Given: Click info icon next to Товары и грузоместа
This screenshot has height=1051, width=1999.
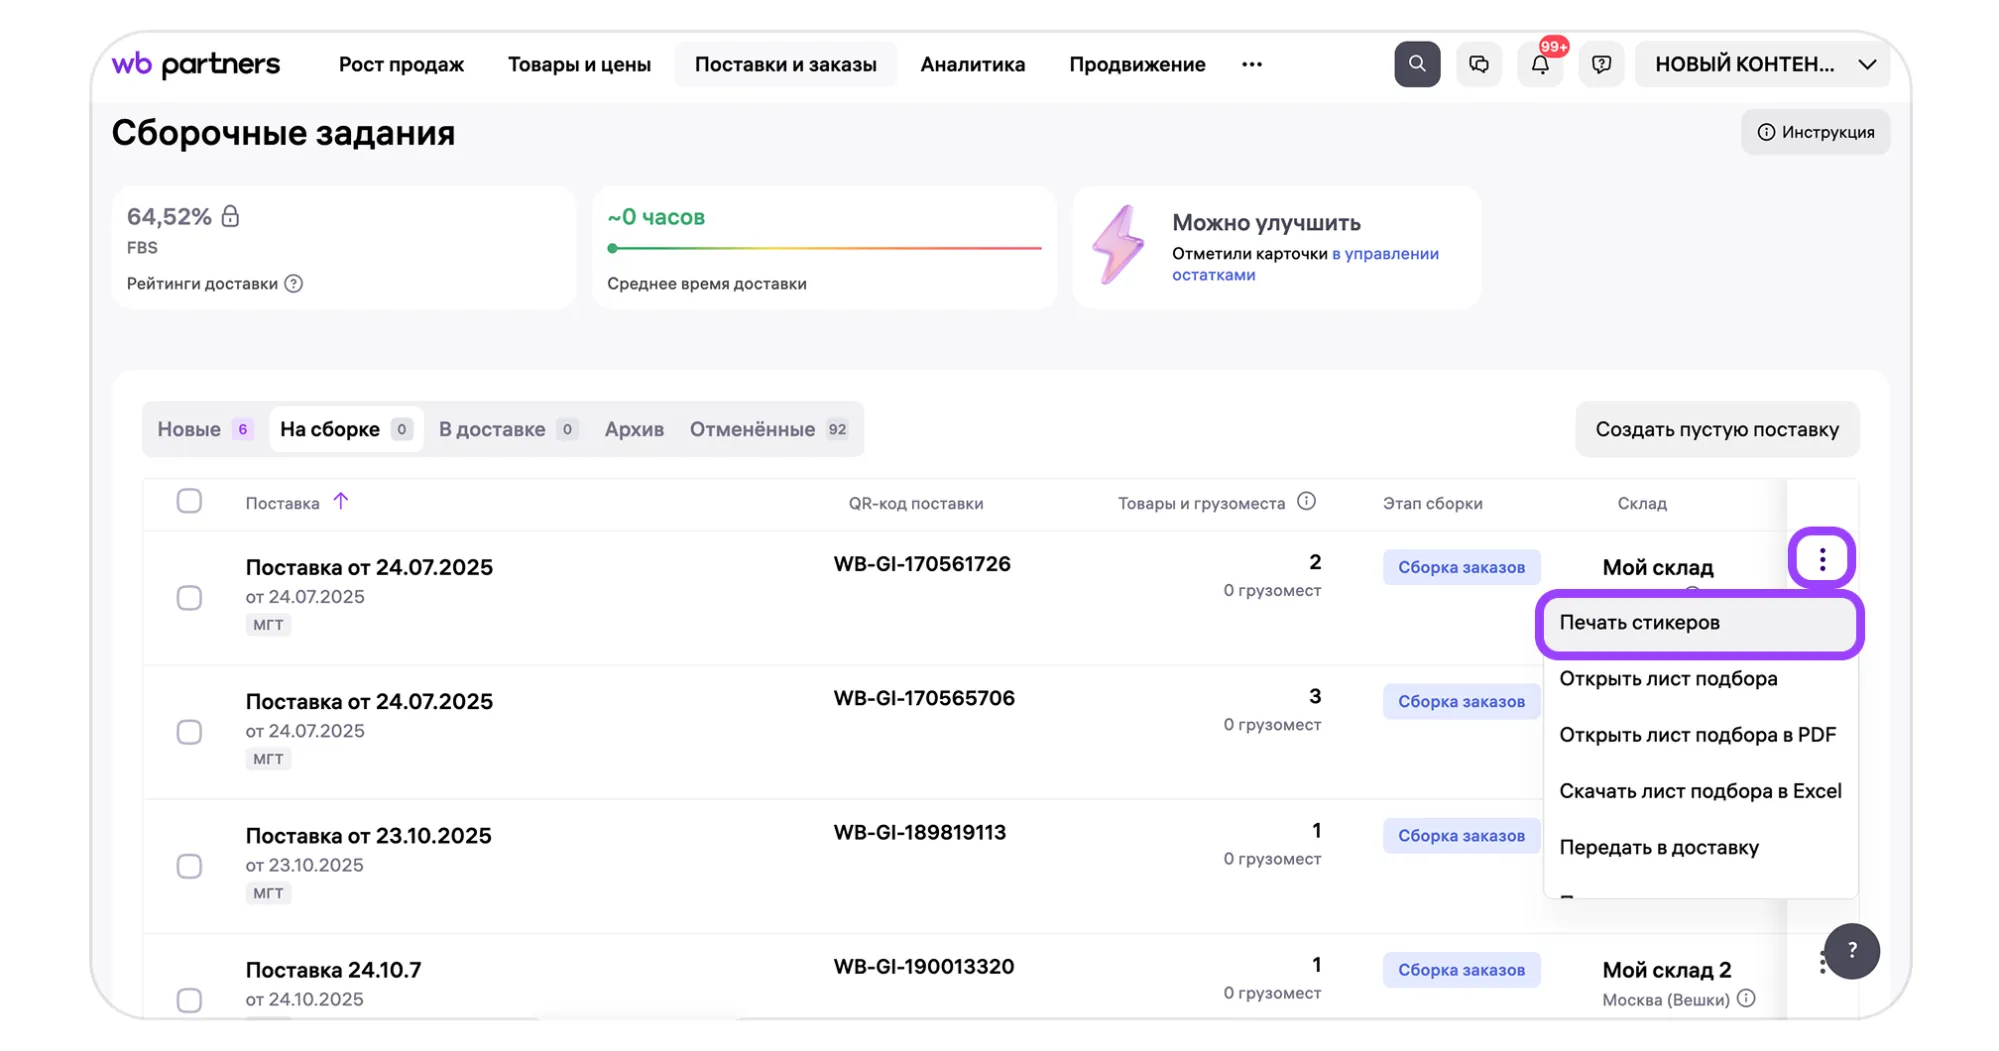Looking at the screenshot, I should 1306,502.
